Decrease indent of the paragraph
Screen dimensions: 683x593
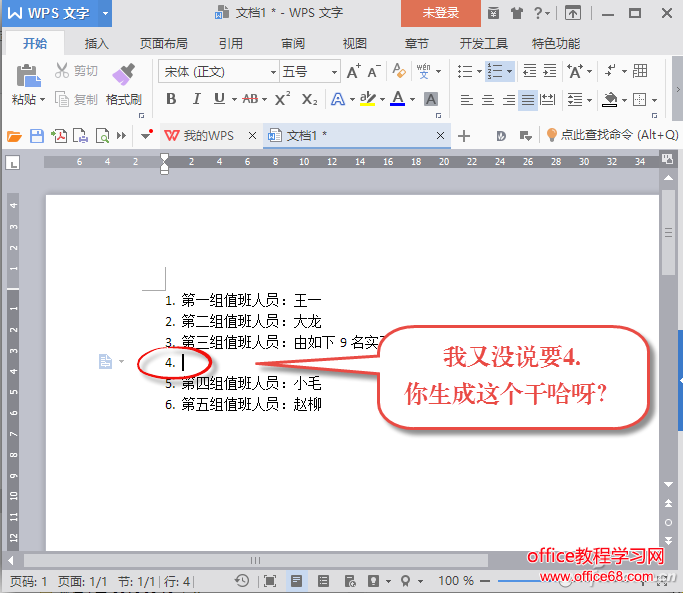pos(529,71)
